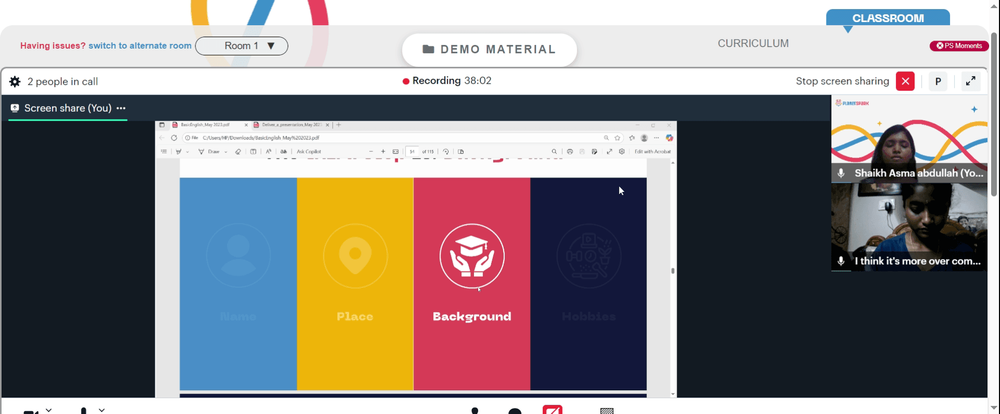Open Screen share (You) three-dots menu
This screenshot has width=1000, height=414.
pyautogui.click(x=121, y=108)
